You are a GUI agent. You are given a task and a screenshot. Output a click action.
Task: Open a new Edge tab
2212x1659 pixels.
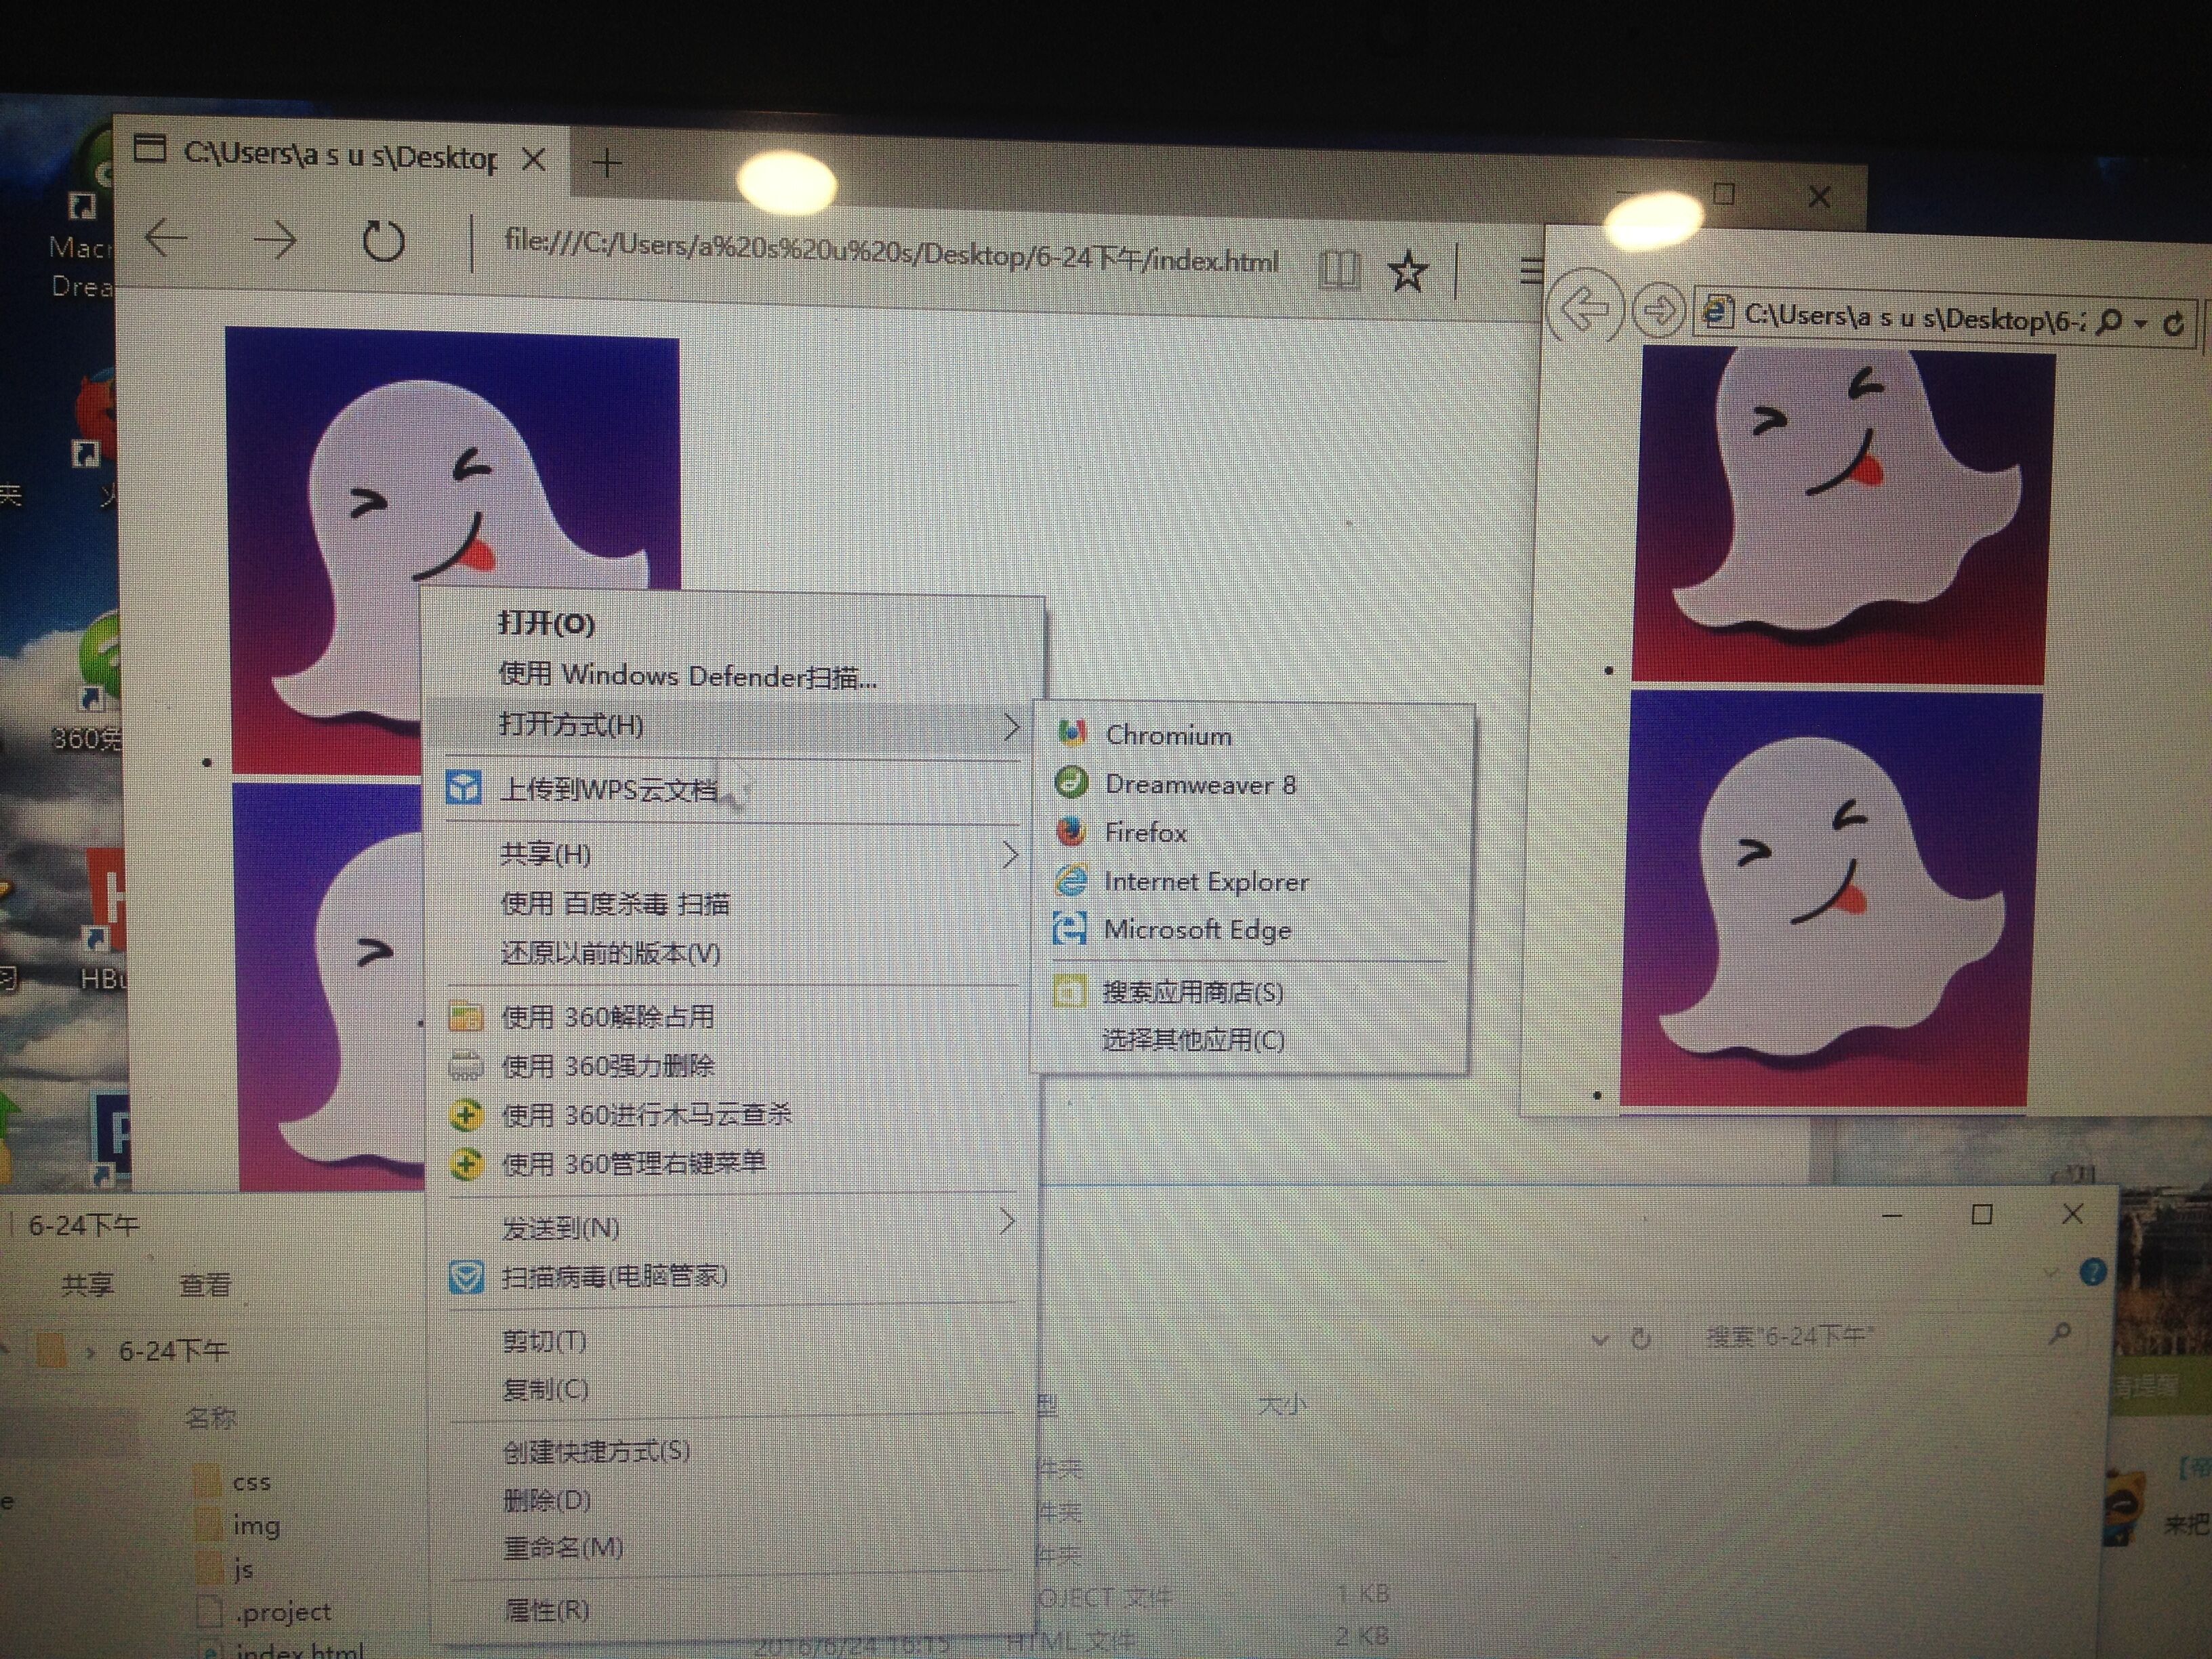pos(607,162)
